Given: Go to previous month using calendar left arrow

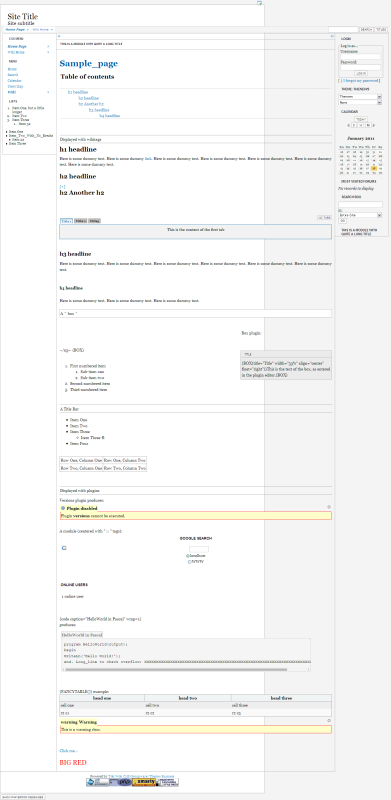Looking at the screenshot, I should coord(348,125).
